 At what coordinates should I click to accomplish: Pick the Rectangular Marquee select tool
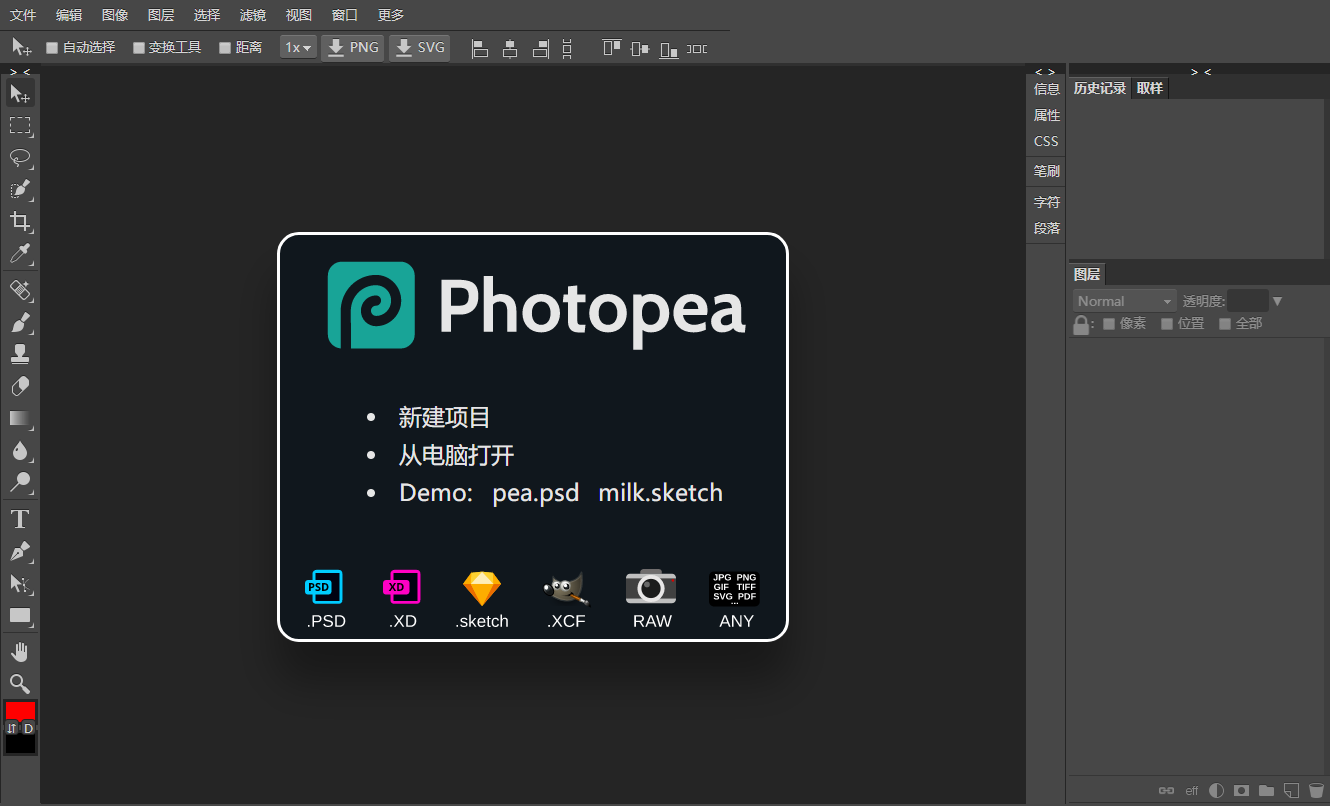[20, 125]
